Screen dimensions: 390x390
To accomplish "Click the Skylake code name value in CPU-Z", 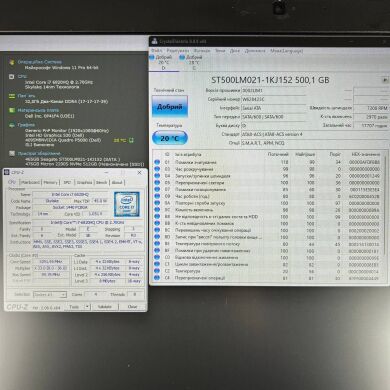I will tap(52, 201).
